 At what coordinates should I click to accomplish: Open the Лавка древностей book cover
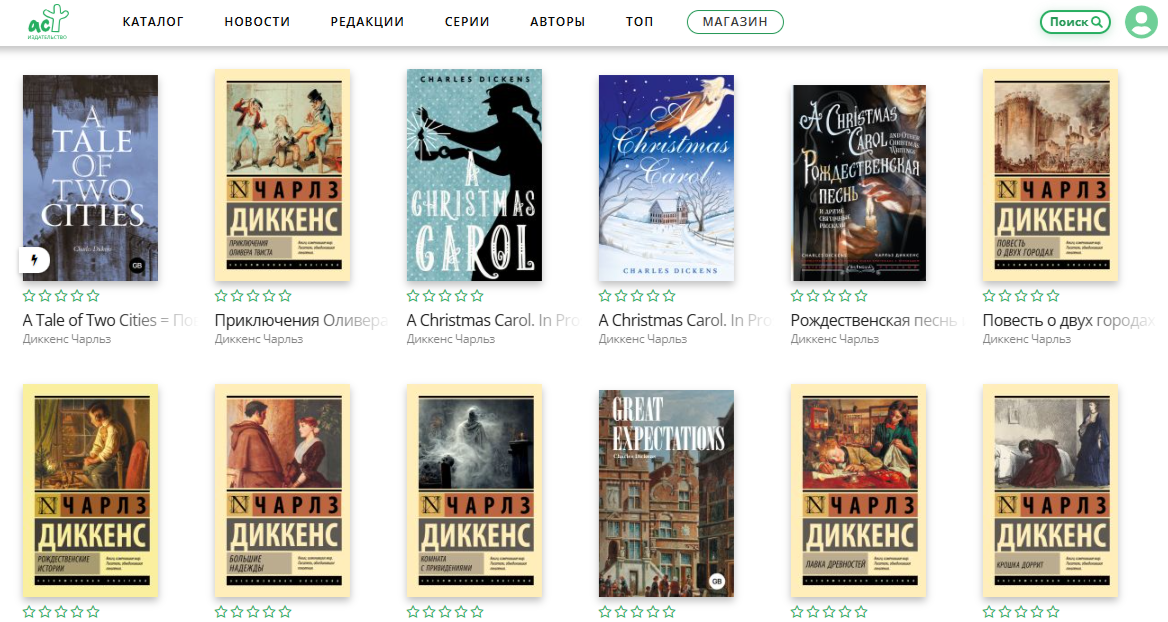[858, 490]
